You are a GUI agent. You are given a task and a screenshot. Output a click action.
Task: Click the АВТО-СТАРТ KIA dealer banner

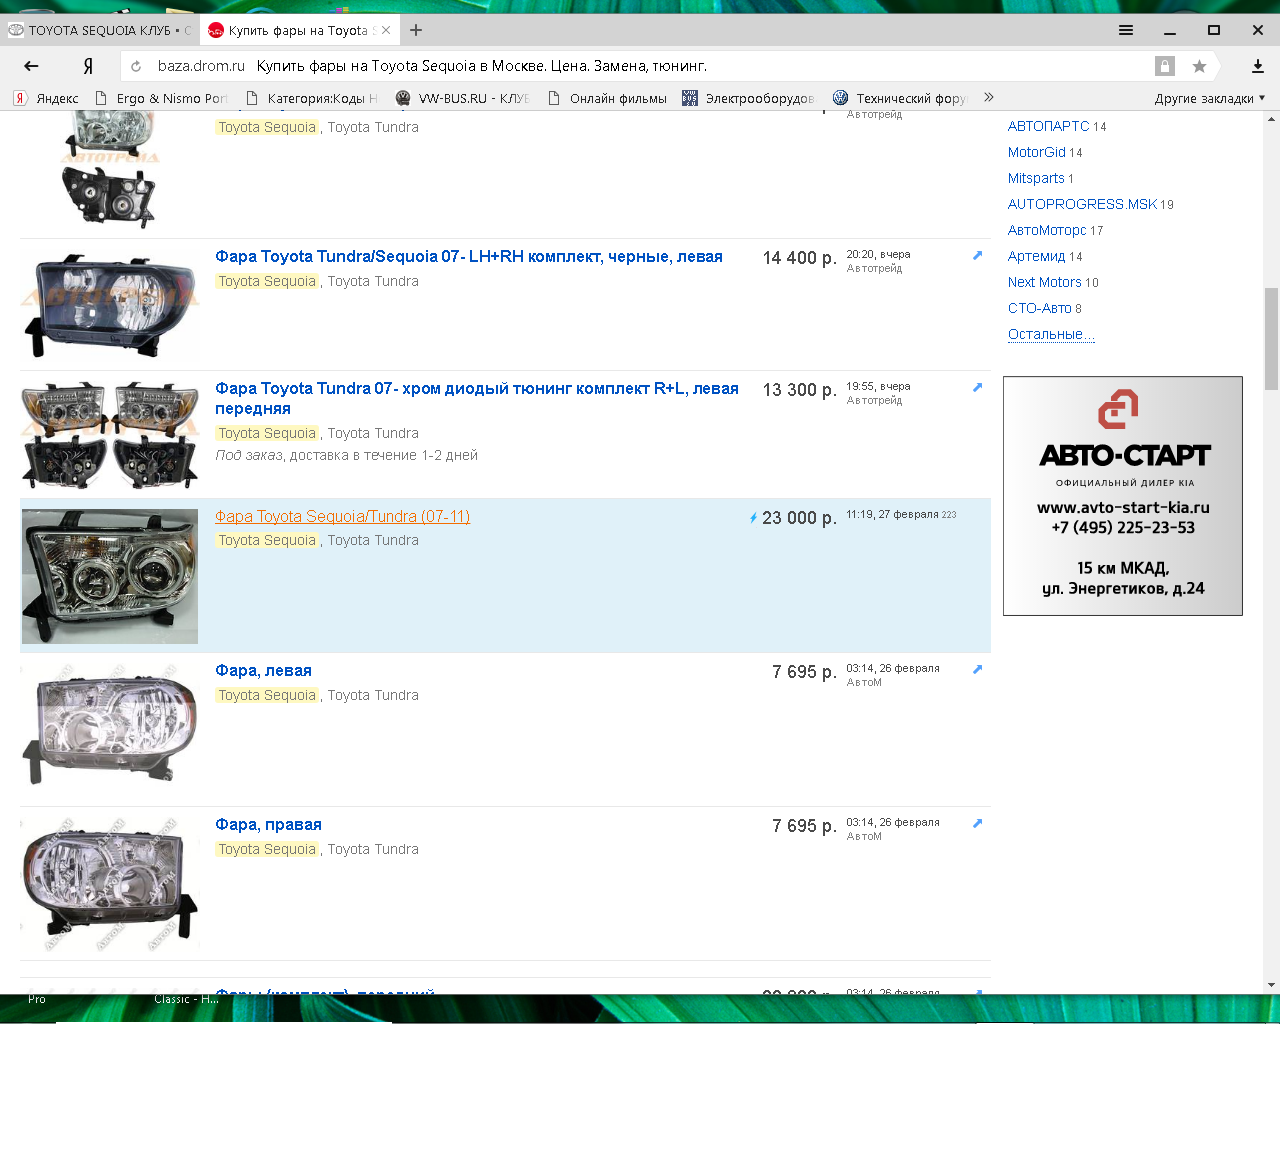[x=1122, y=496]
